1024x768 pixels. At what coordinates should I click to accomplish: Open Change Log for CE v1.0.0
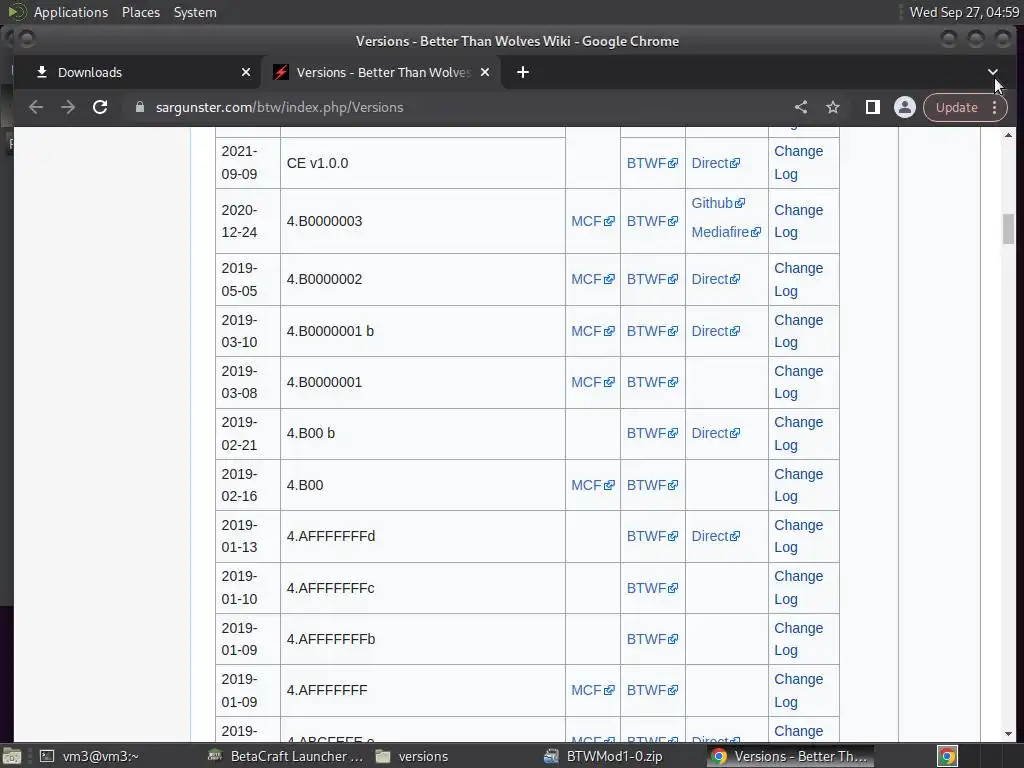pos(798,163)
